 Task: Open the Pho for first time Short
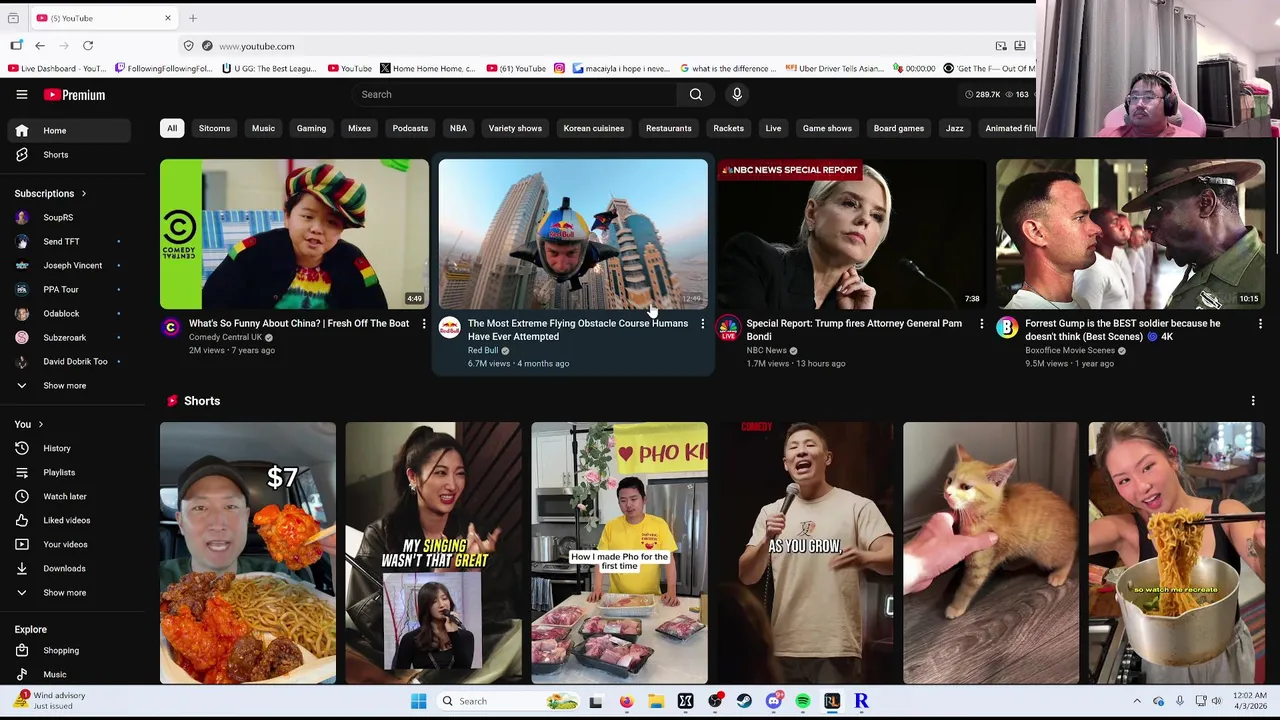620,553
